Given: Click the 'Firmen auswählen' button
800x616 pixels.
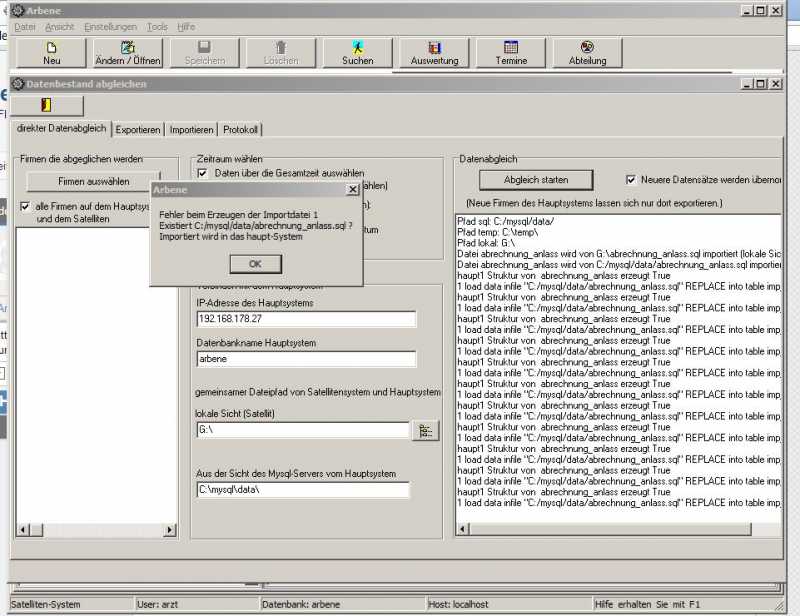Looking at the screenshot, I should 93,181.
